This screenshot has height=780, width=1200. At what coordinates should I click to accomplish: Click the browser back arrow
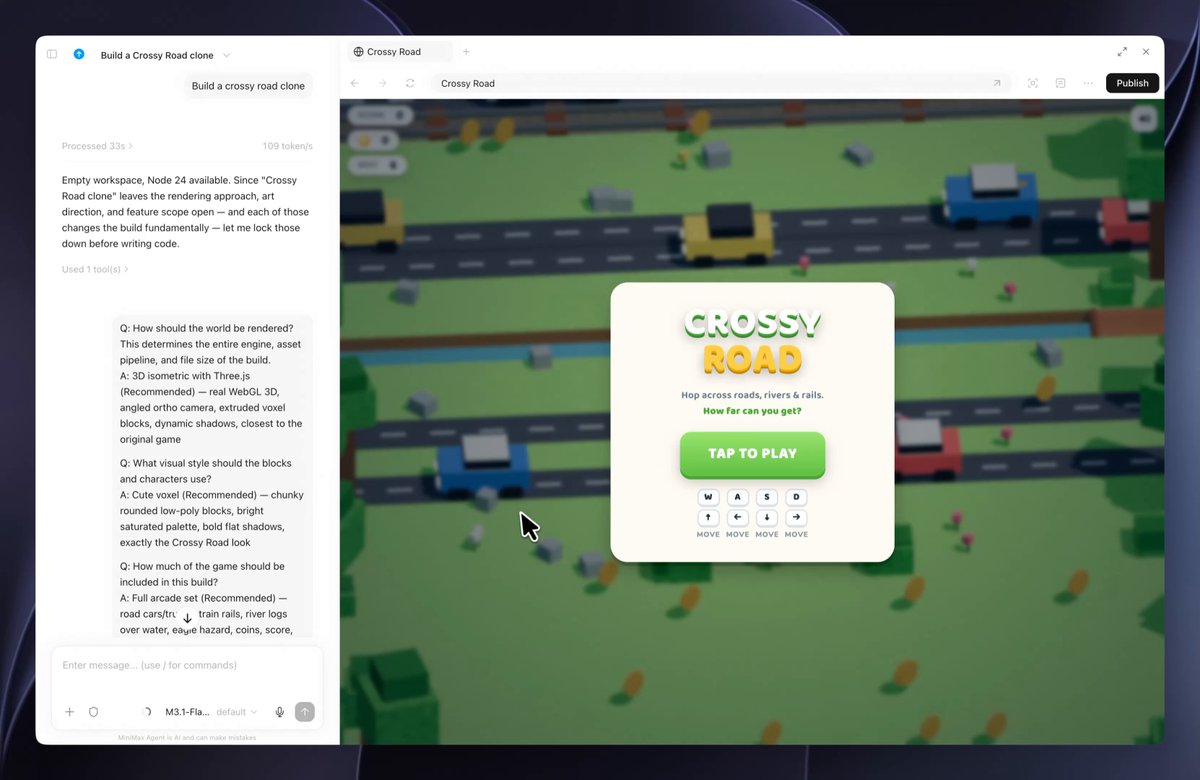[355, 83]
